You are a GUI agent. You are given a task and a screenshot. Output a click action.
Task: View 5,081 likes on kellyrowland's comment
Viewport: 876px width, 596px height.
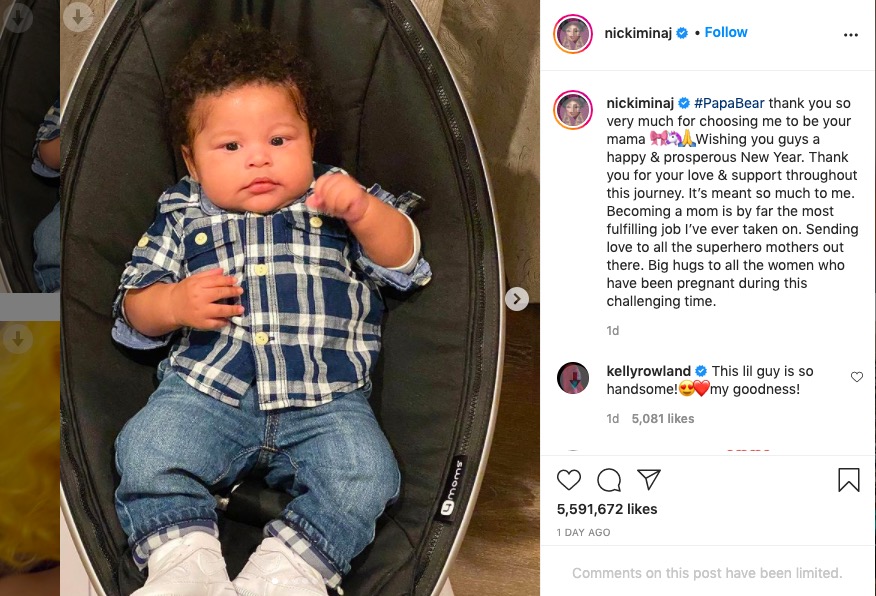tap(663, 418)
